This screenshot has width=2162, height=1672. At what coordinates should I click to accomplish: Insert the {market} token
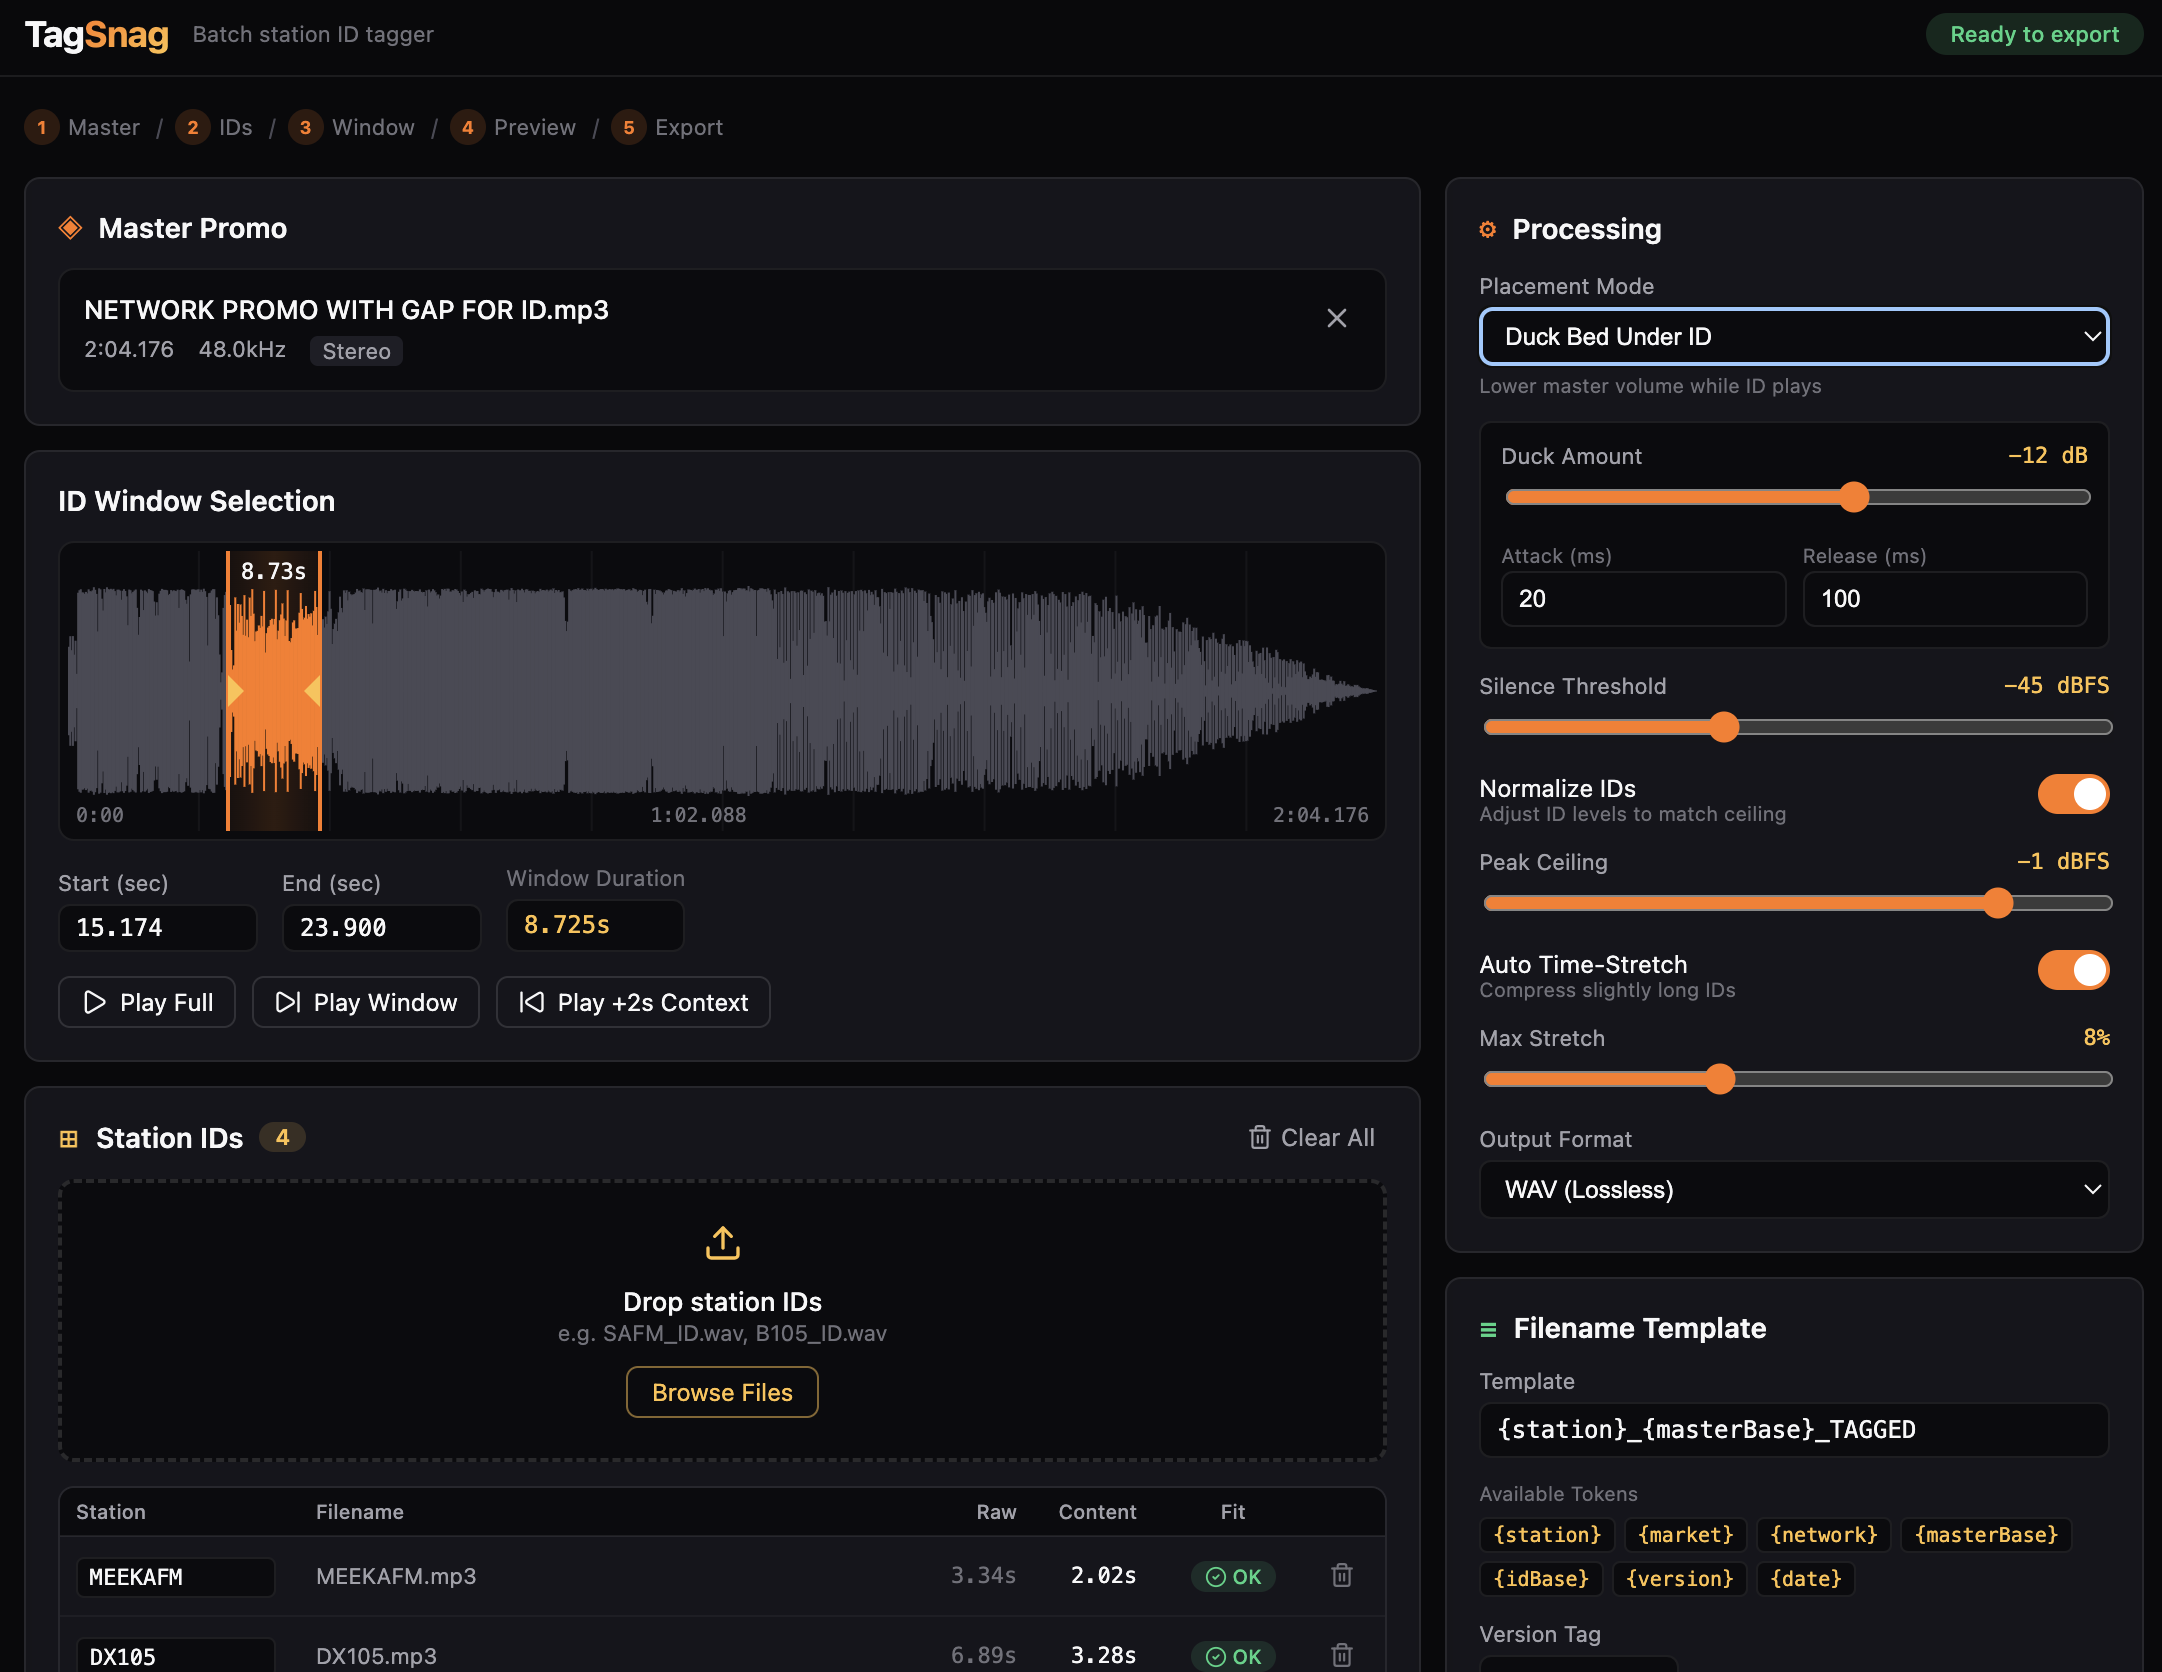click(1685, 1534)
